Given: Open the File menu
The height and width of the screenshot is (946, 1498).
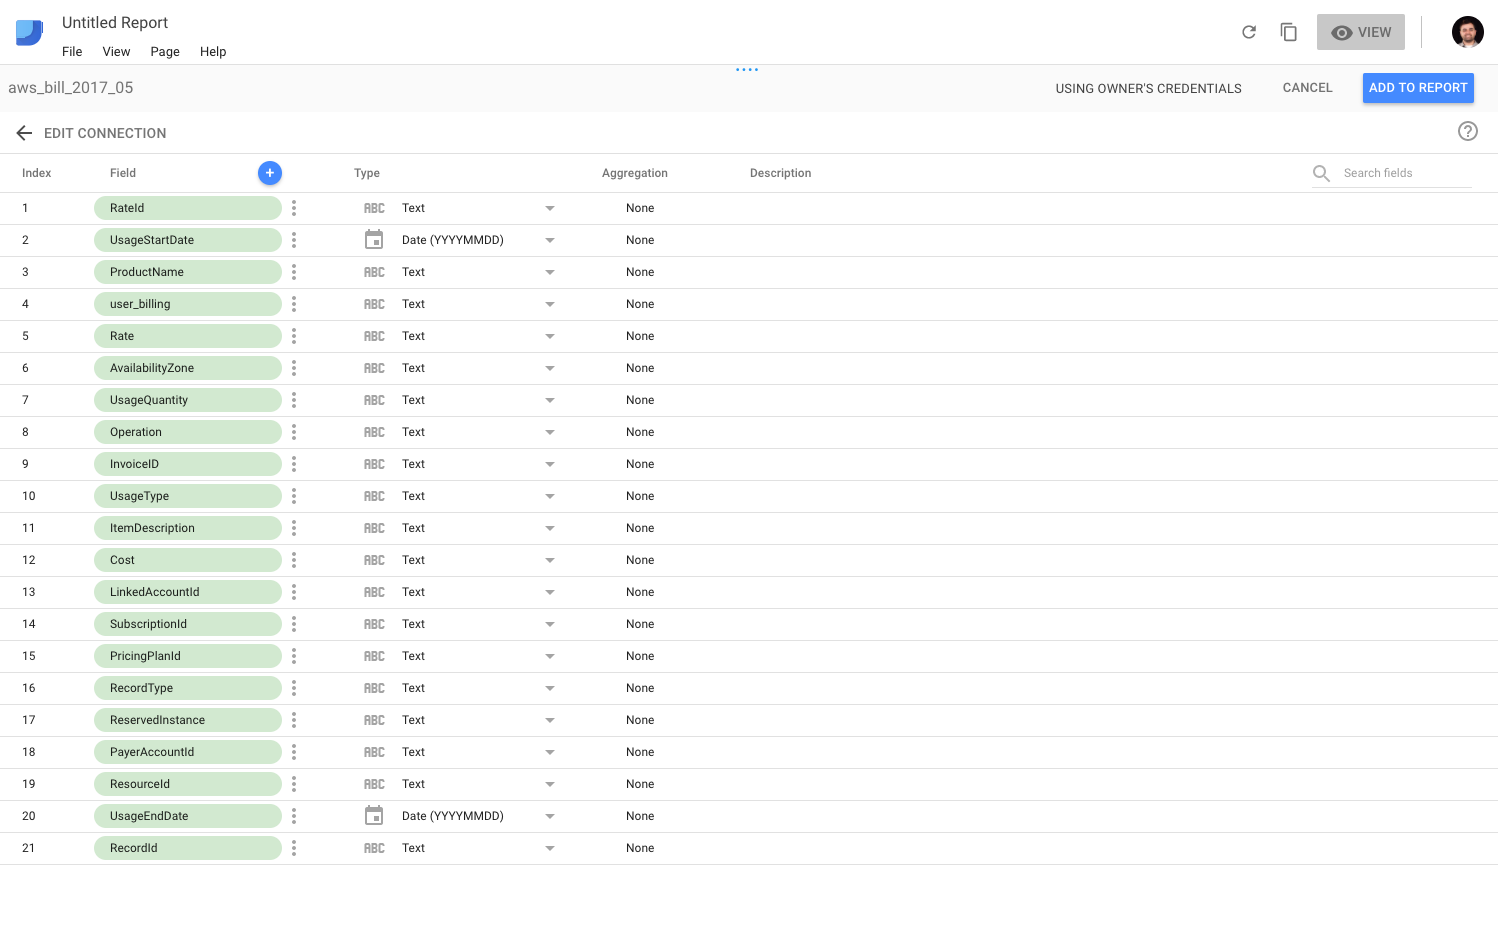Looking at the screenshot, I should pos(72,52).
